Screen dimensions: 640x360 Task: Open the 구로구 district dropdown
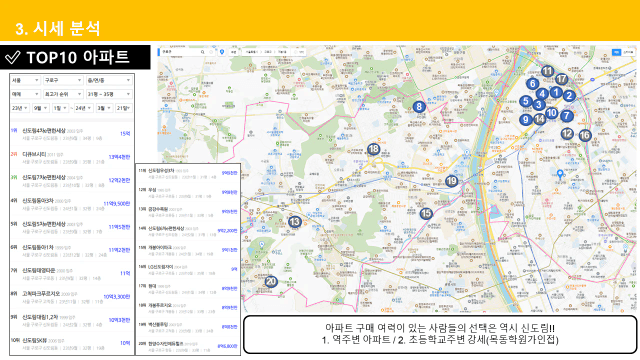63,80
